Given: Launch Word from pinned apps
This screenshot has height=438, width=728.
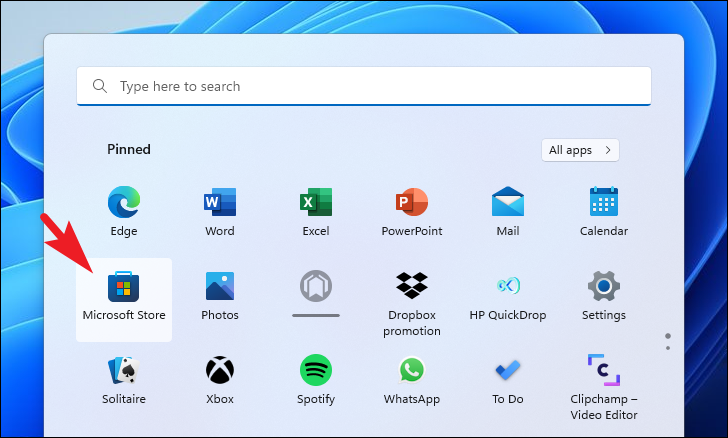Looking at the screenshot, I should click(x=220, y=211).
